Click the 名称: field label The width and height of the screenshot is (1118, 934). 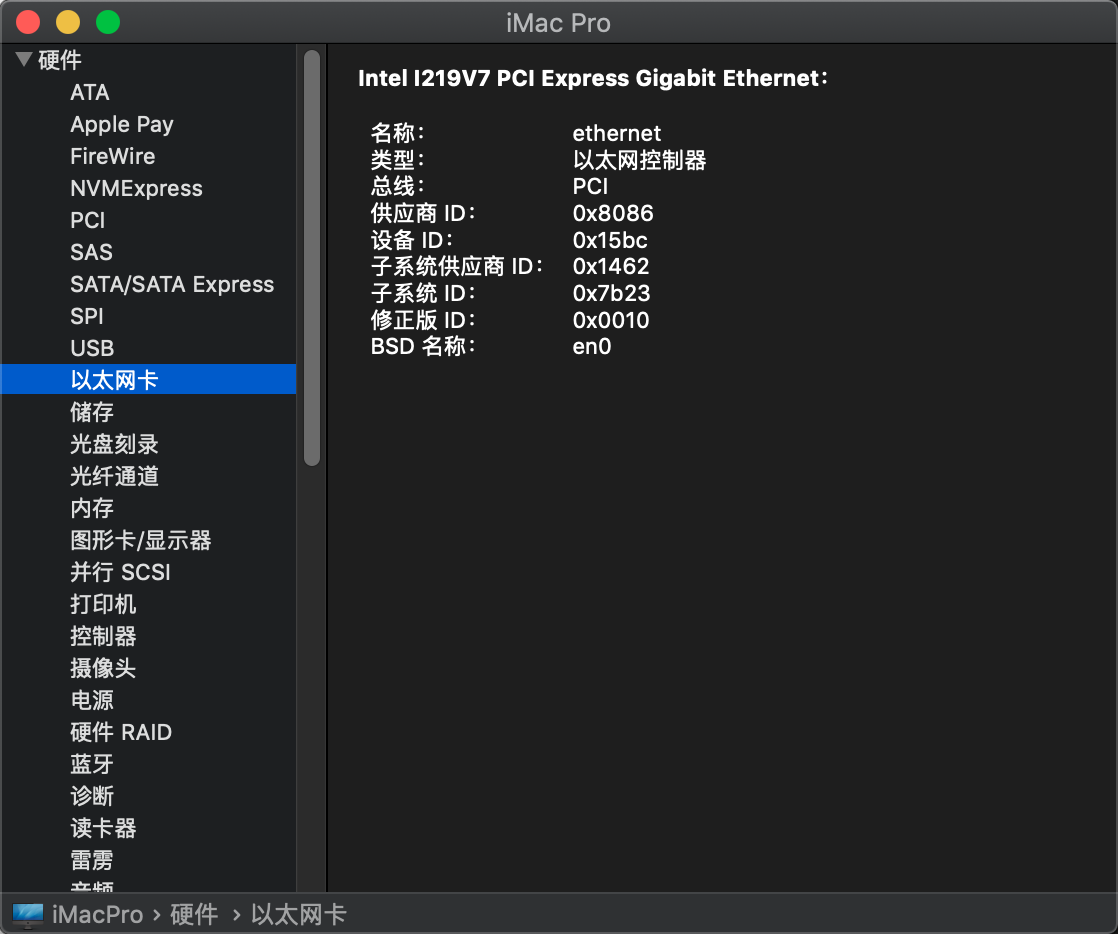[x=398, y=133]
